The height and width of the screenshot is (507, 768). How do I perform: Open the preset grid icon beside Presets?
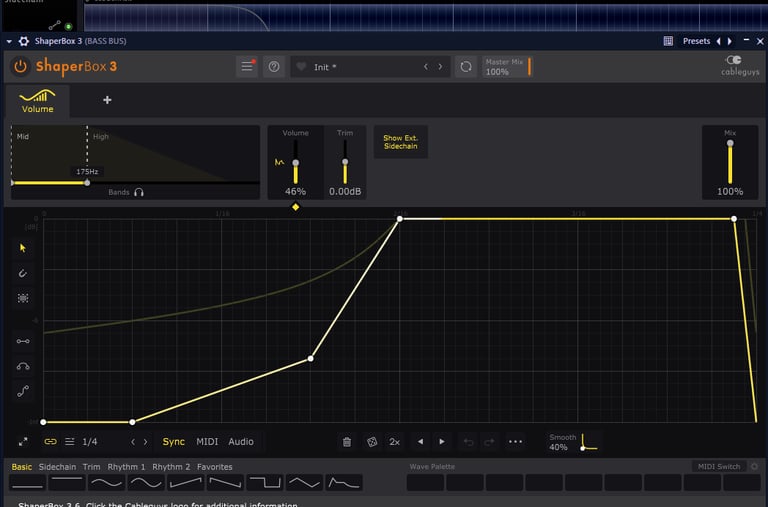coord(668,41)
